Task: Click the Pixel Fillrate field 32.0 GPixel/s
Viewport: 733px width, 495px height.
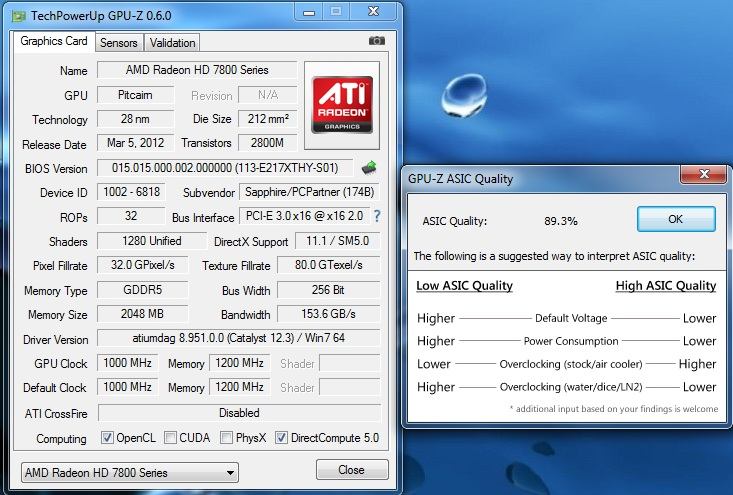Action: (x=143, y=265)
